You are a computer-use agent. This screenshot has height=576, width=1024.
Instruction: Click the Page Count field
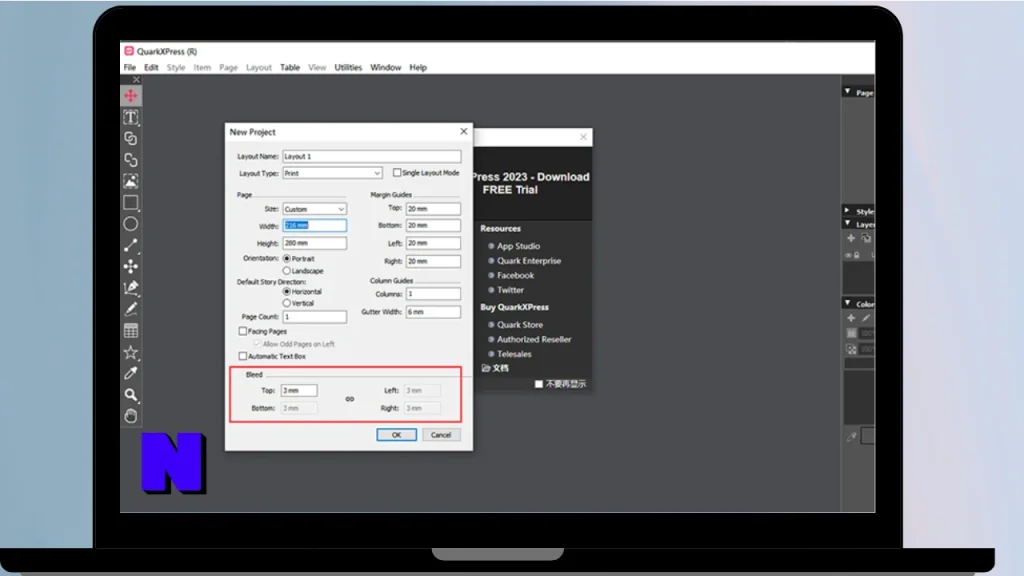coord(314,317)
